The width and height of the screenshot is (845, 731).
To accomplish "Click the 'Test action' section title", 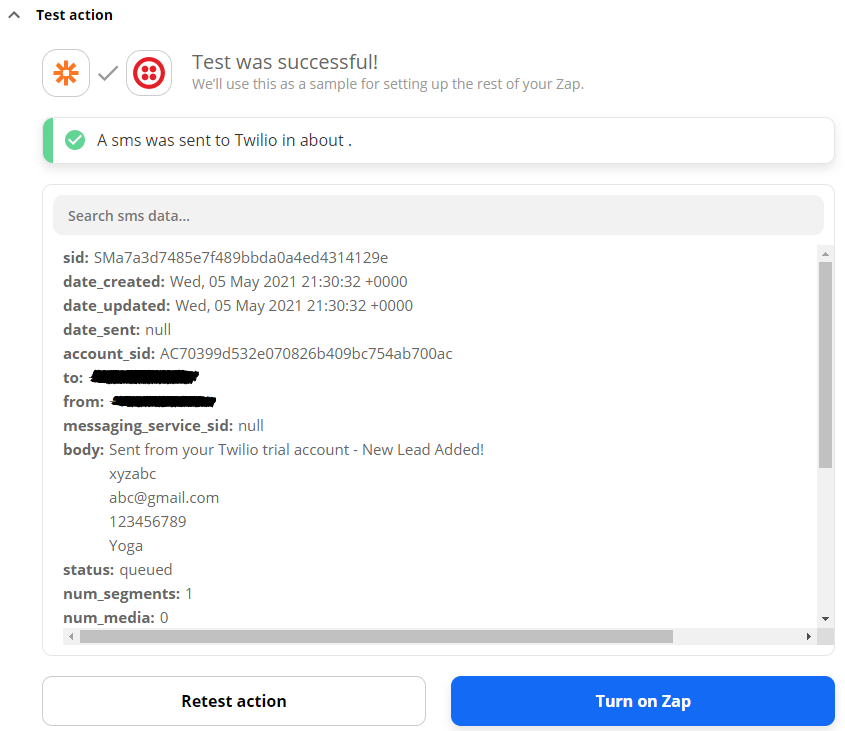I will [74, 15].
